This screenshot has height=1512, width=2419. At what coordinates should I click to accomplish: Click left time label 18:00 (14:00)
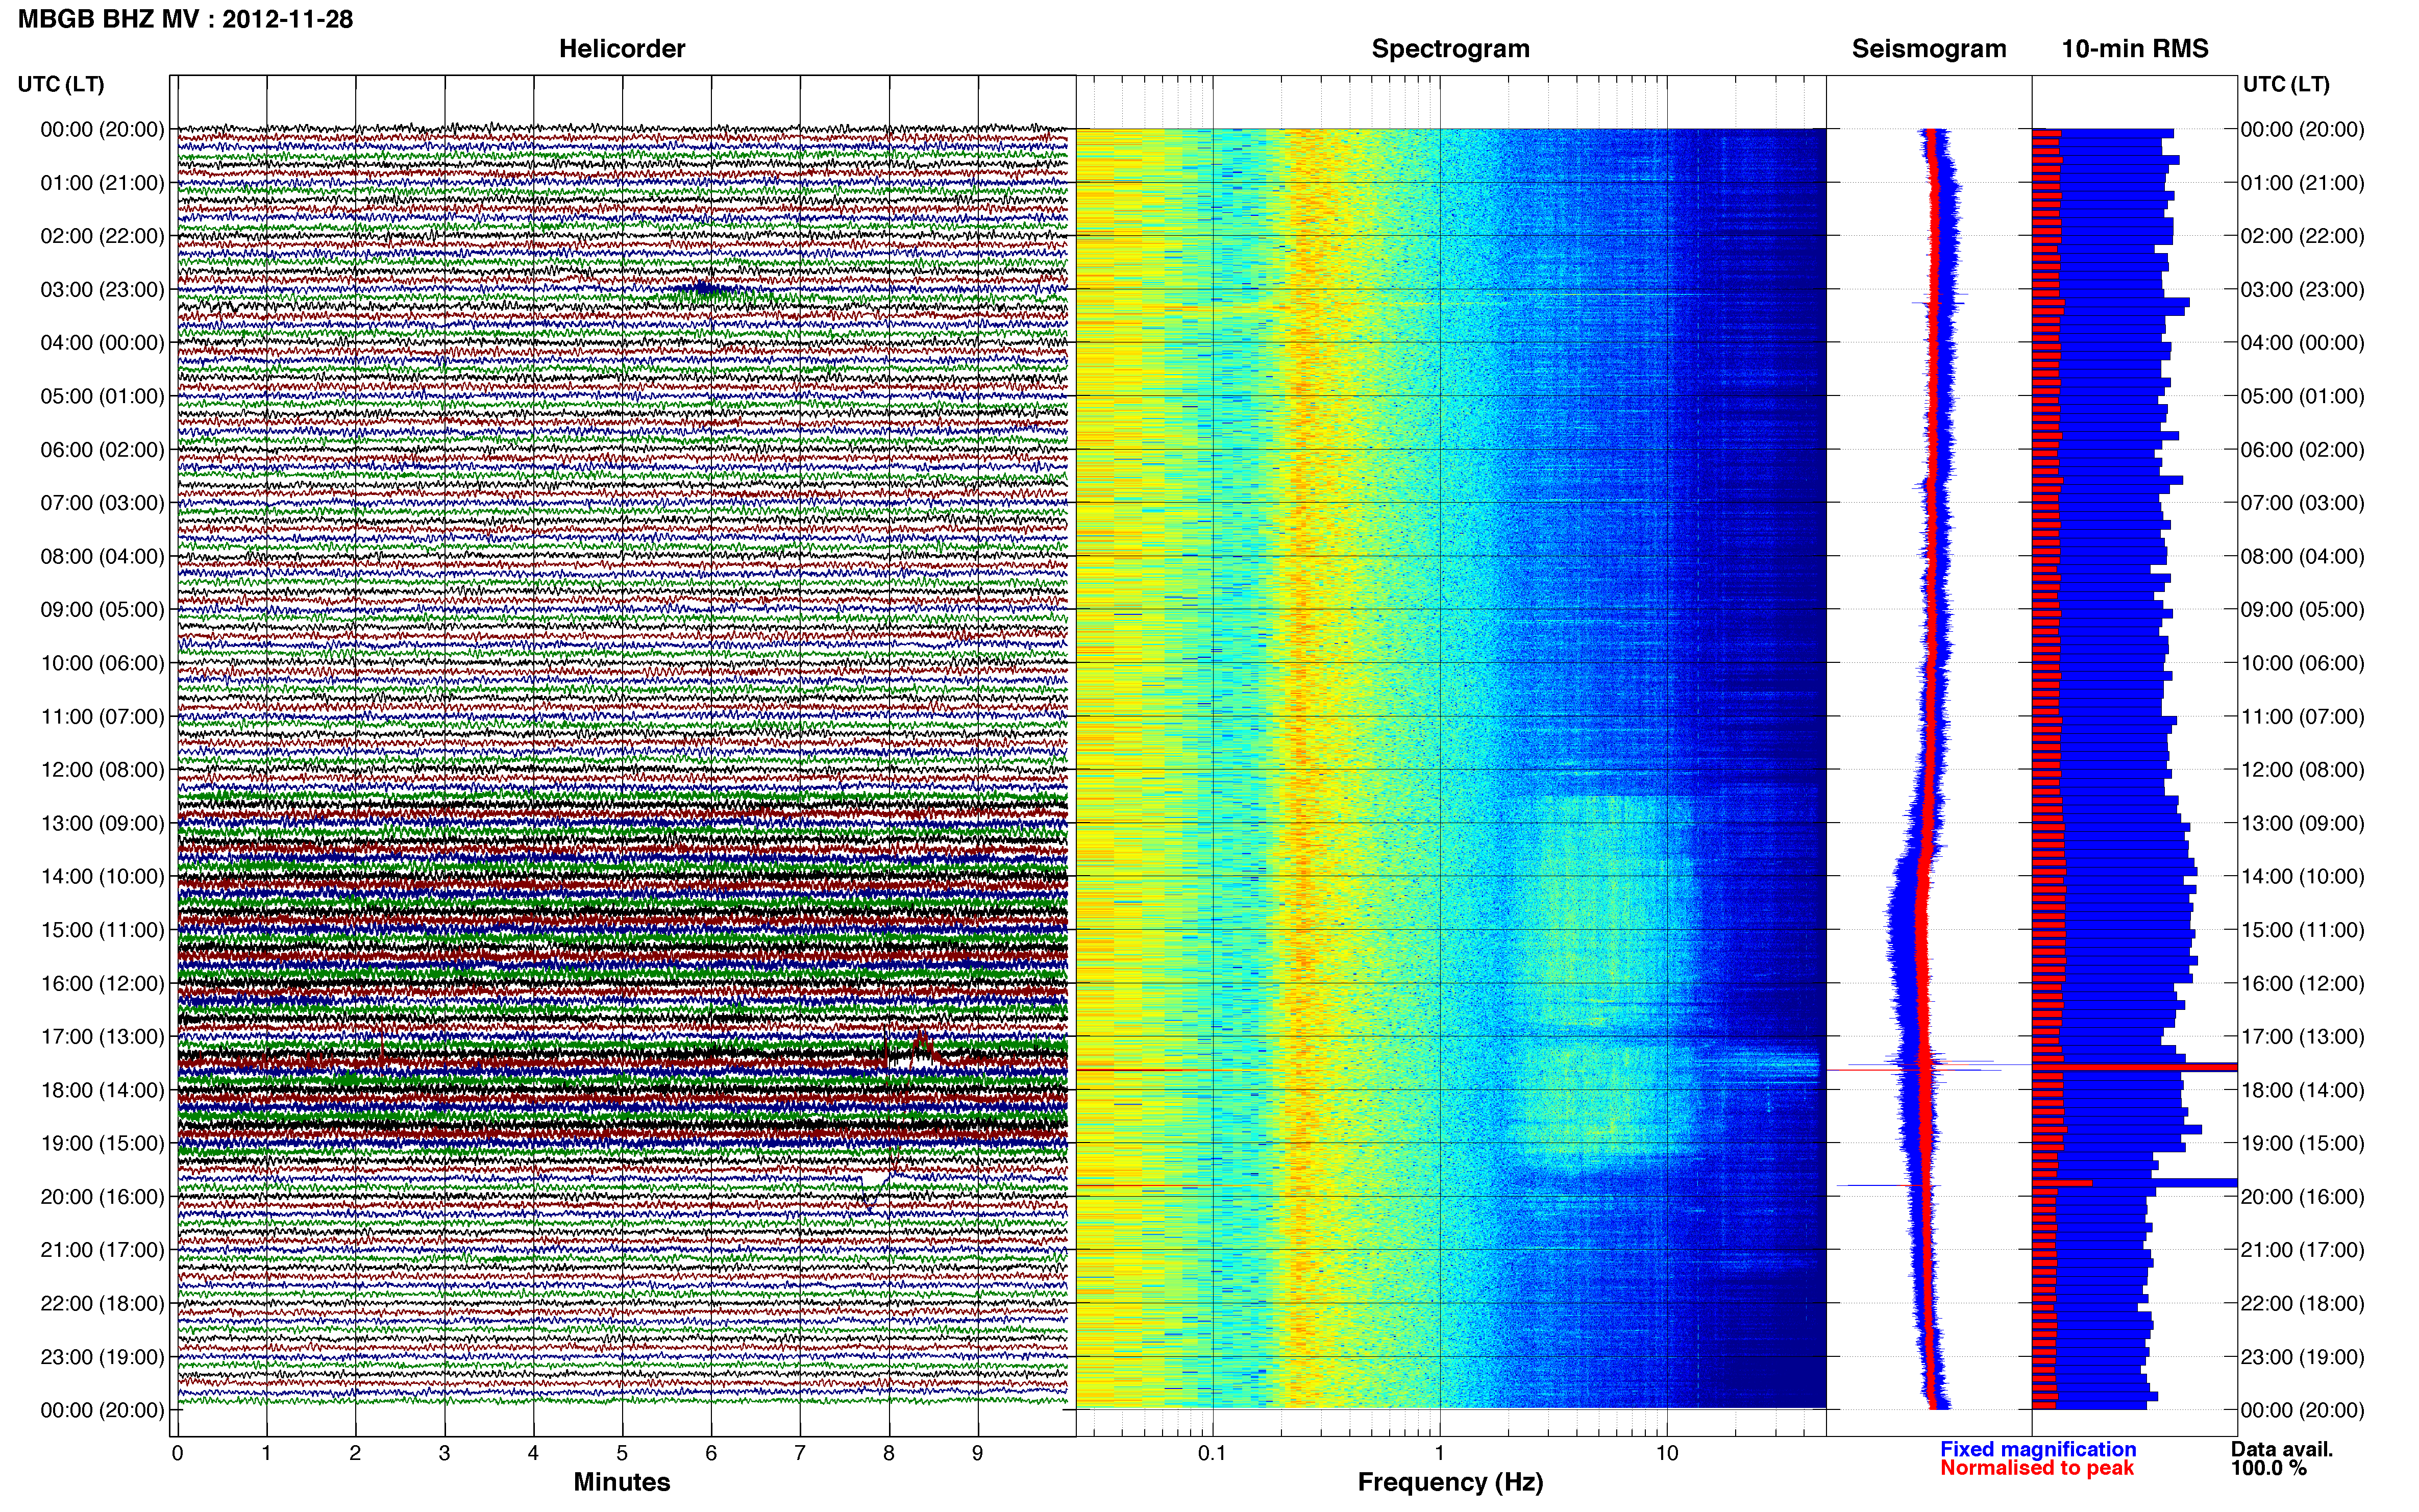(x=102, y=1090)
